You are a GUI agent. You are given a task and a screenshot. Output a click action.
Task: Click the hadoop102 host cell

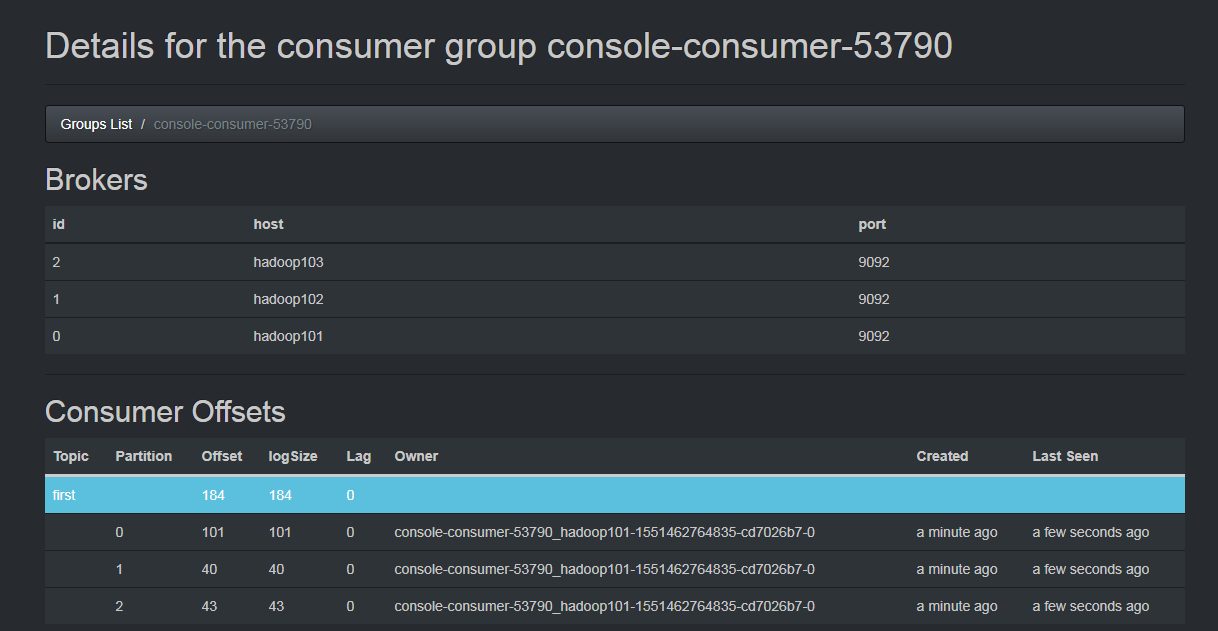click(x=288, y=299)
